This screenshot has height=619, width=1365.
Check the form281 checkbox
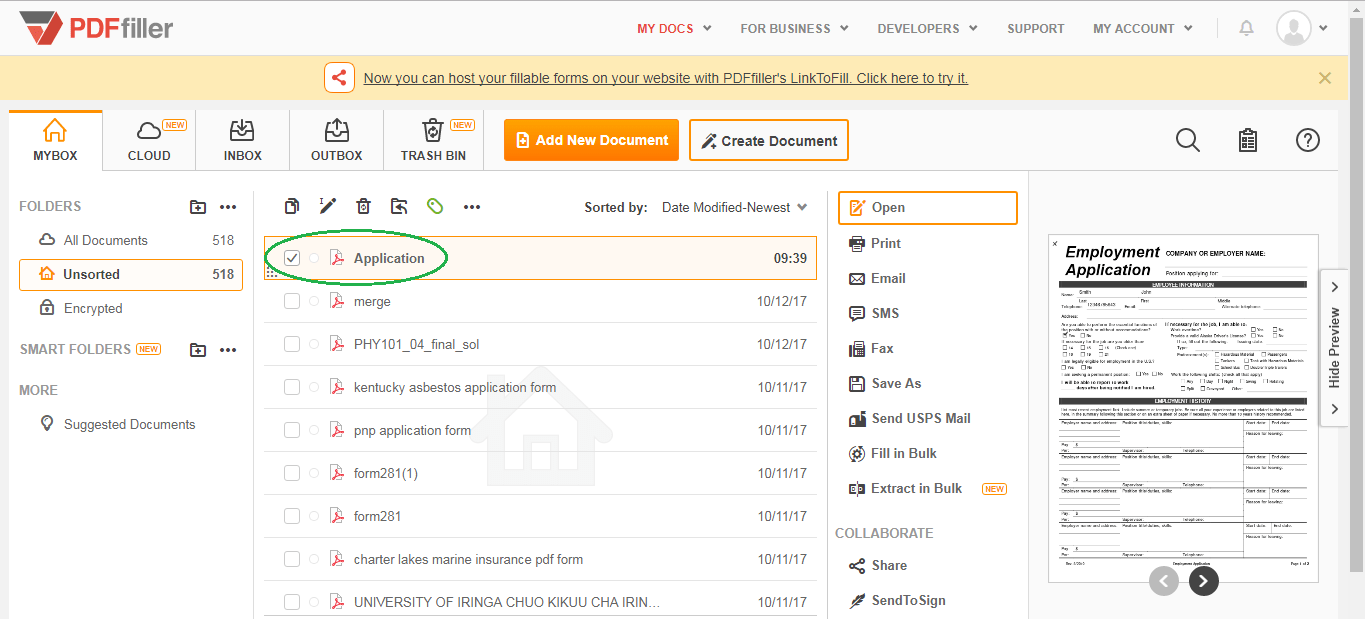click(x=292, y=516)
